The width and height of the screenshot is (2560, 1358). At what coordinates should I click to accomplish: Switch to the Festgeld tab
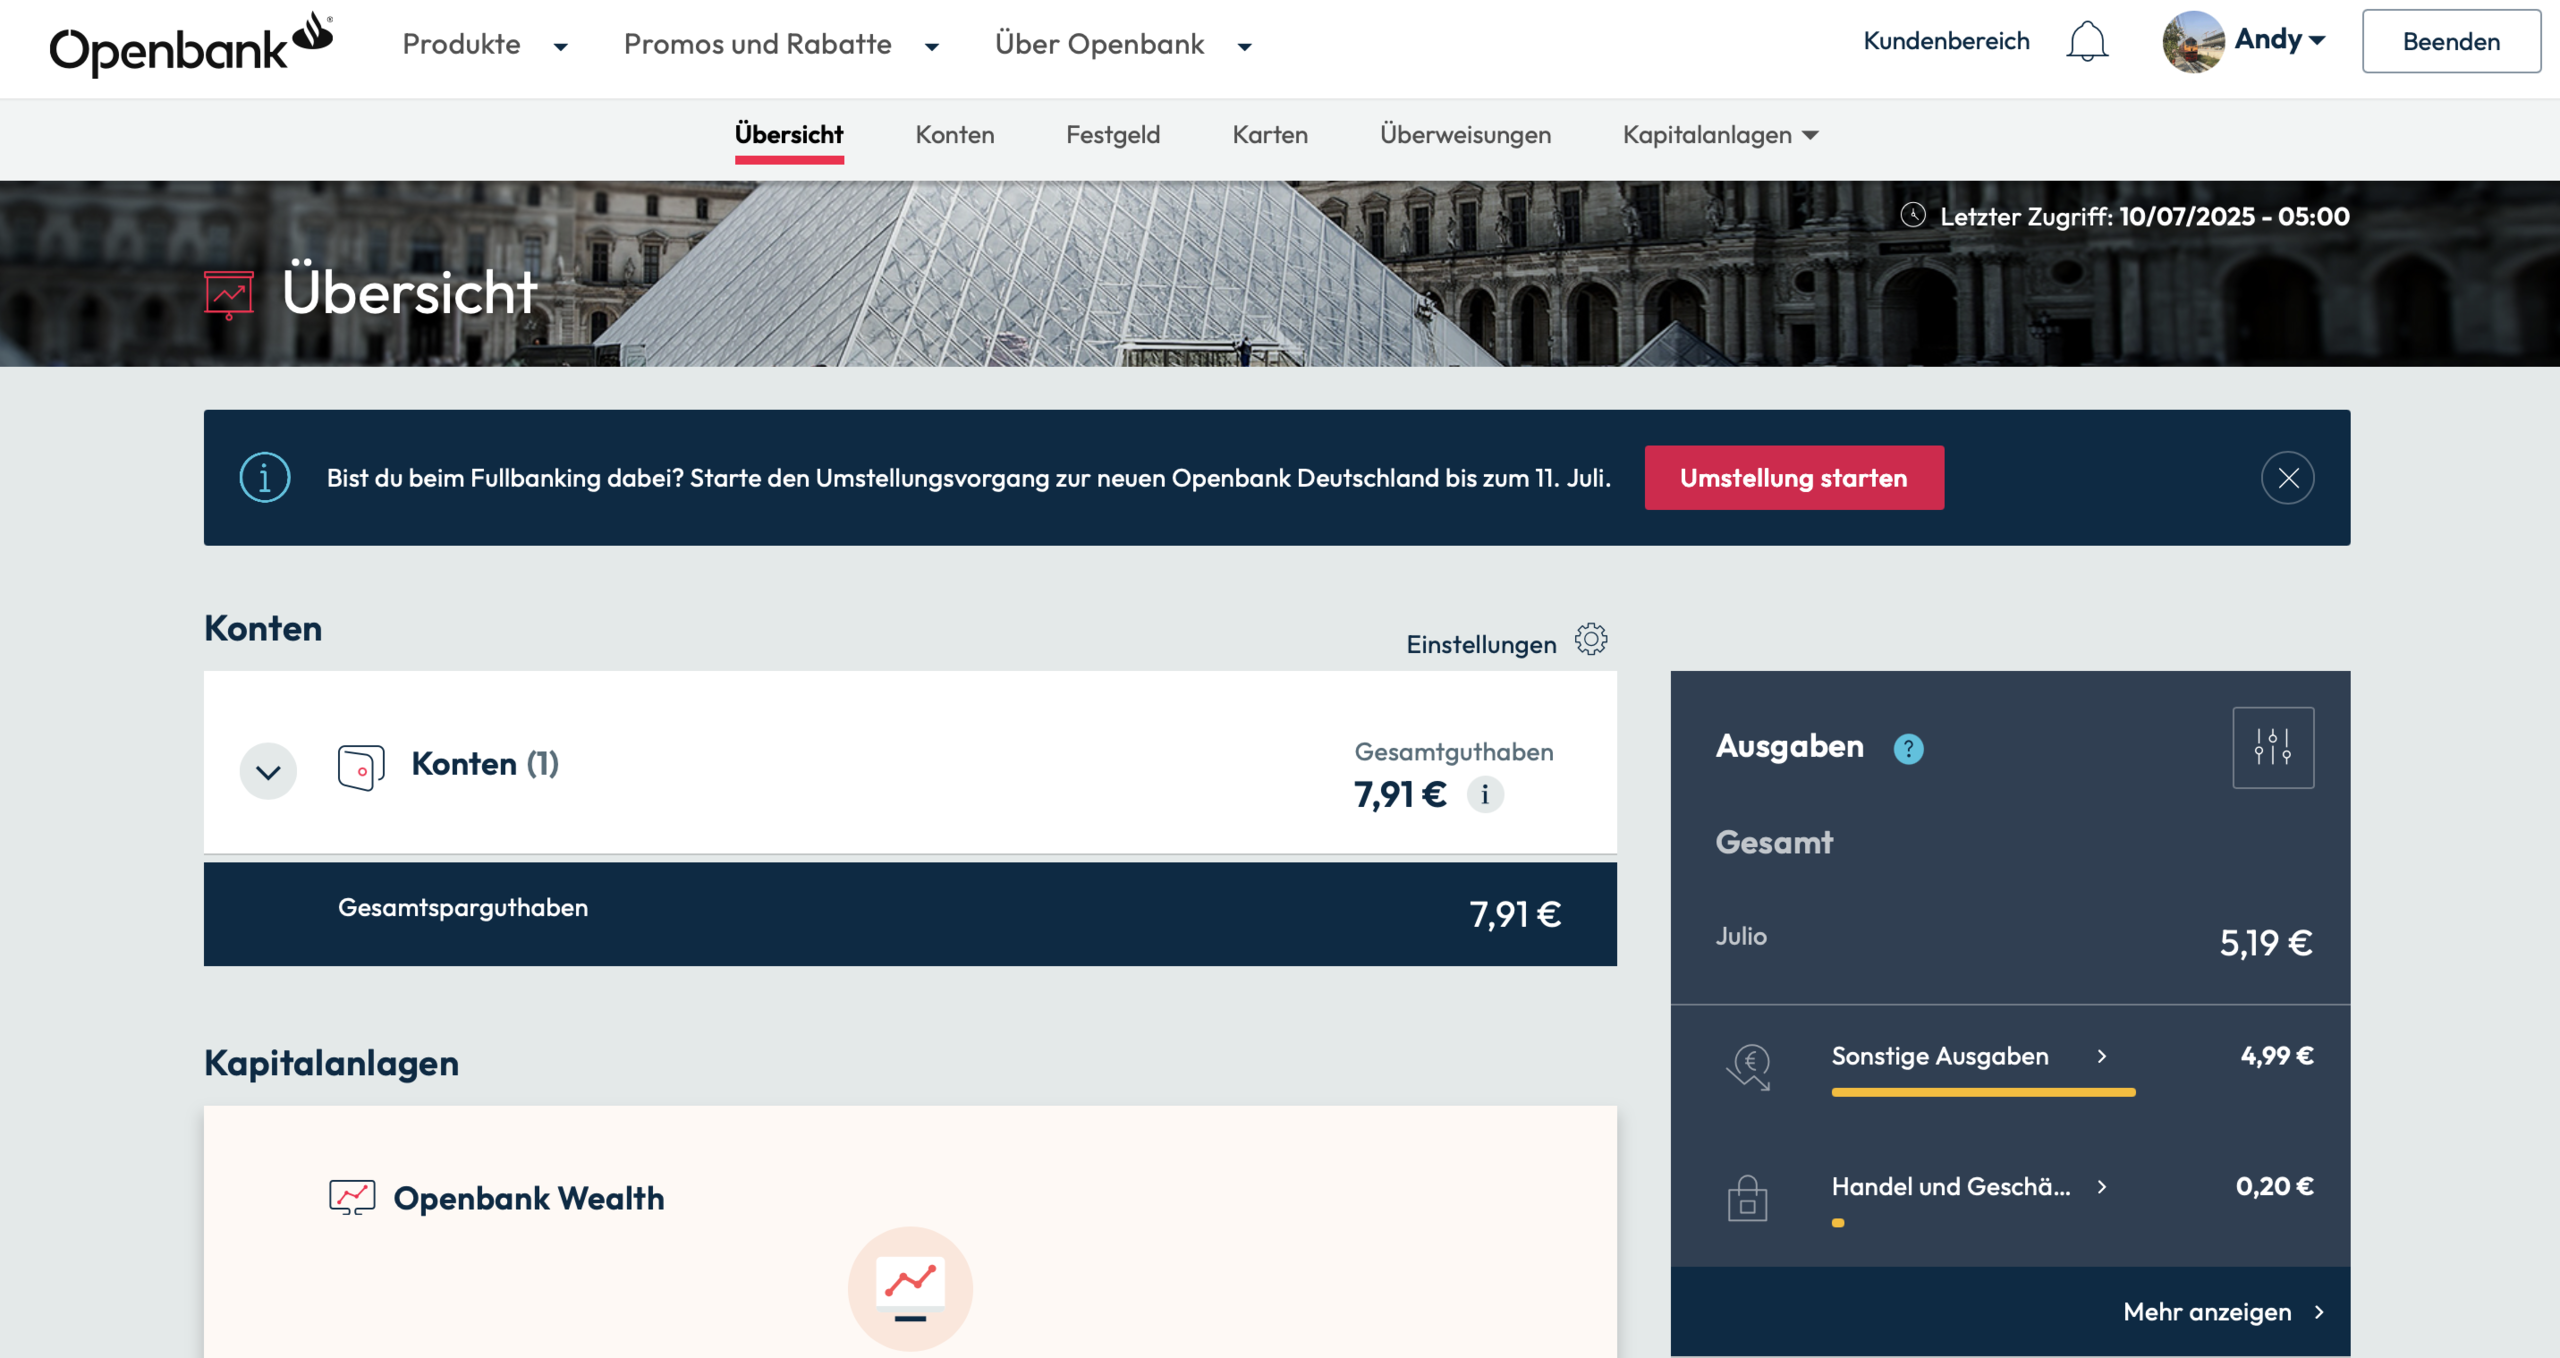[1112, 135]
